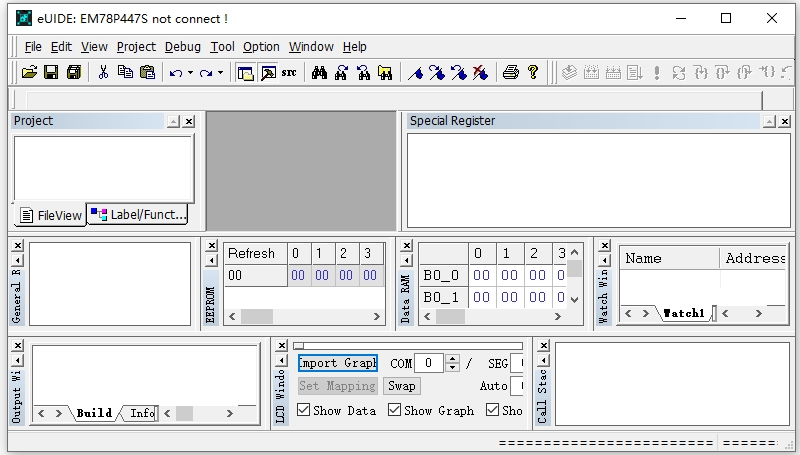800x455 pixels.
Task: Collapse the Call Stack panel arrow
Action: pos(544,361)
